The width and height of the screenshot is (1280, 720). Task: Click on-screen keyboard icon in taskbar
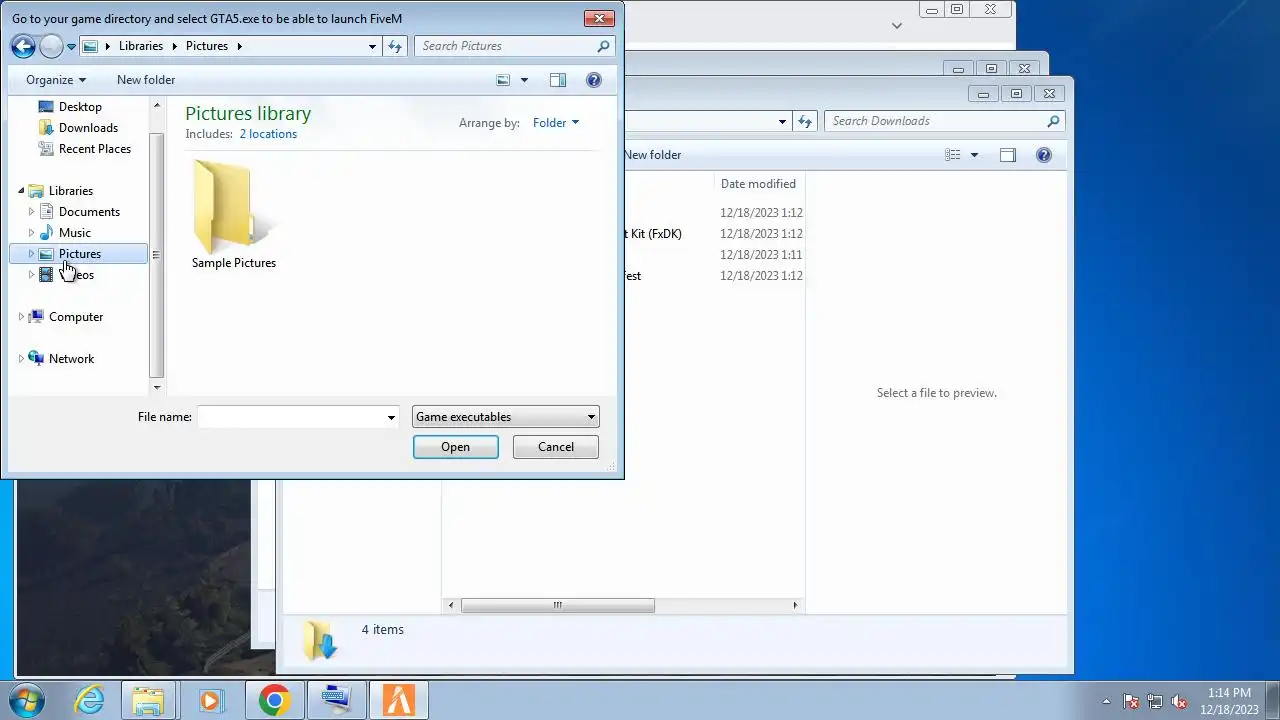click(x=336, y=700)
